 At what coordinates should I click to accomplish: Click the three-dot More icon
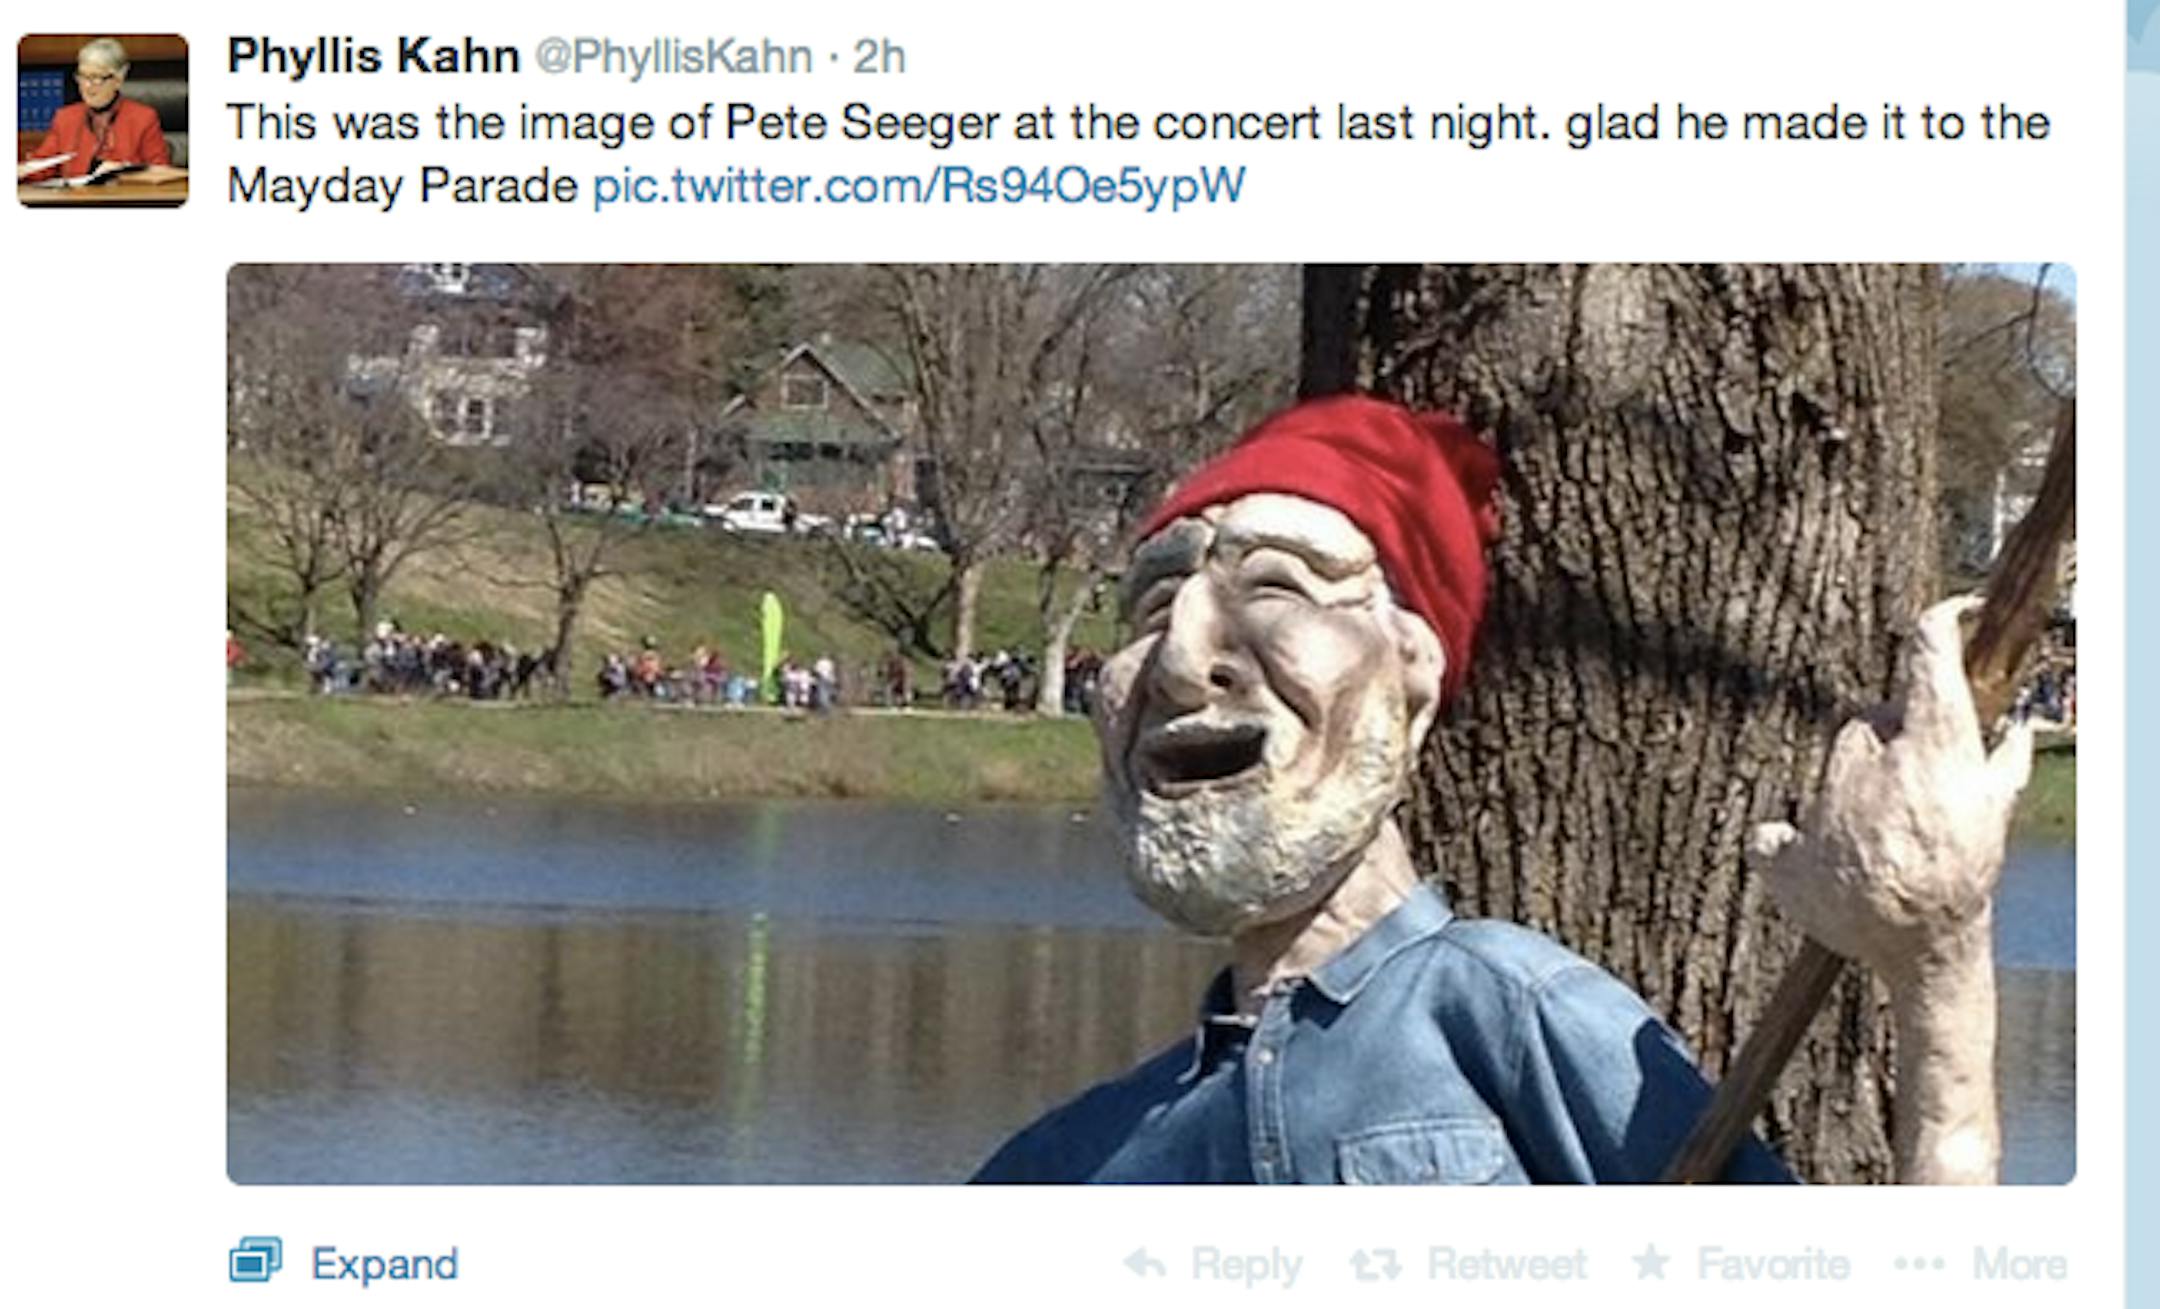click(x=1919, y=1264)
